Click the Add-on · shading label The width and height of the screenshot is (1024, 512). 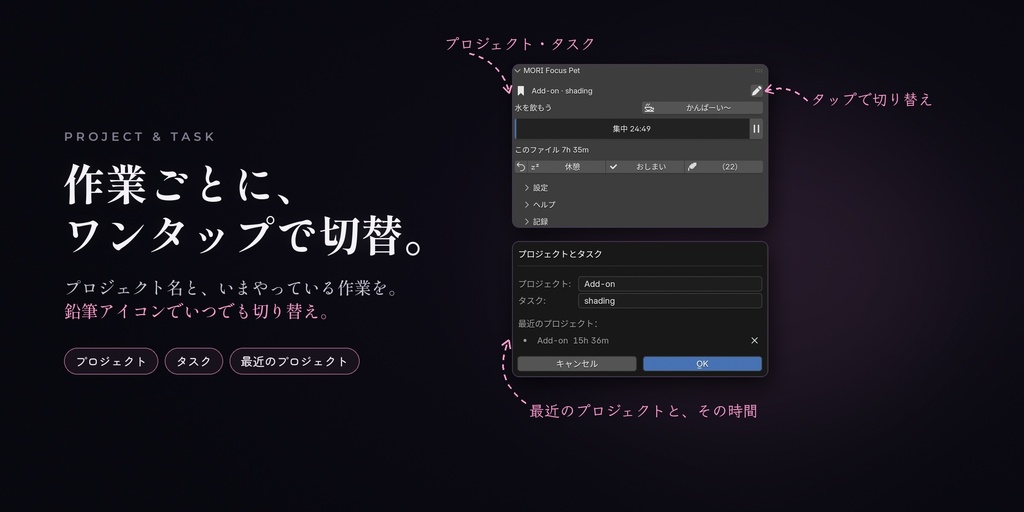coord(562,91)
